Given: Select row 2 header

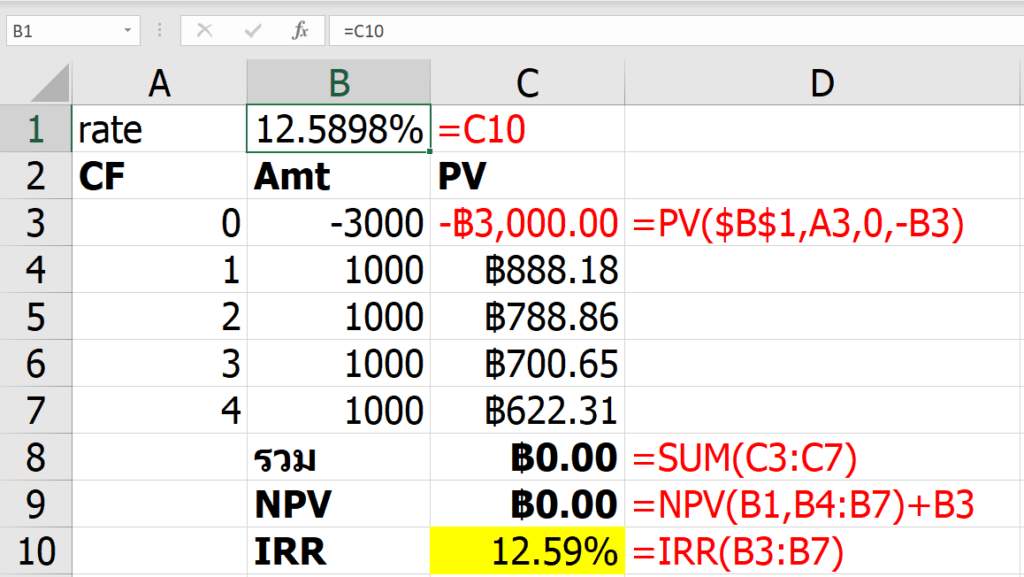Looking at the screenshot, I should (35, 176).
